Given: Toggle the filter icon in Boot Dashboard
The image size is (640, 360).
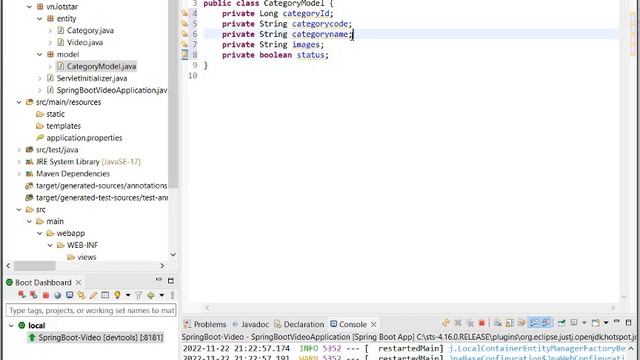Looking at the screenshot, I should tap(138, 295).
